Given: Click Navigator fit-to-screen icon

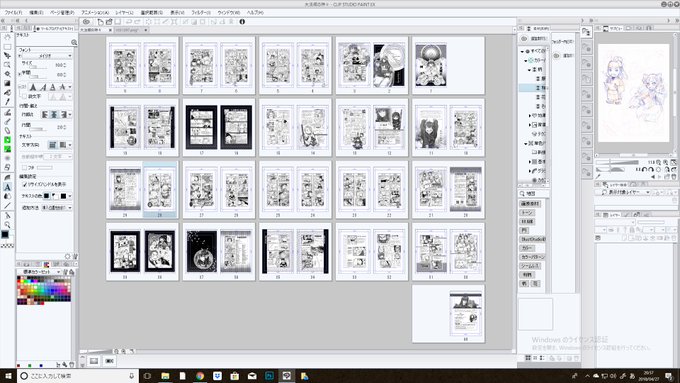Looking at the screenshot, I should click(673, 162).
